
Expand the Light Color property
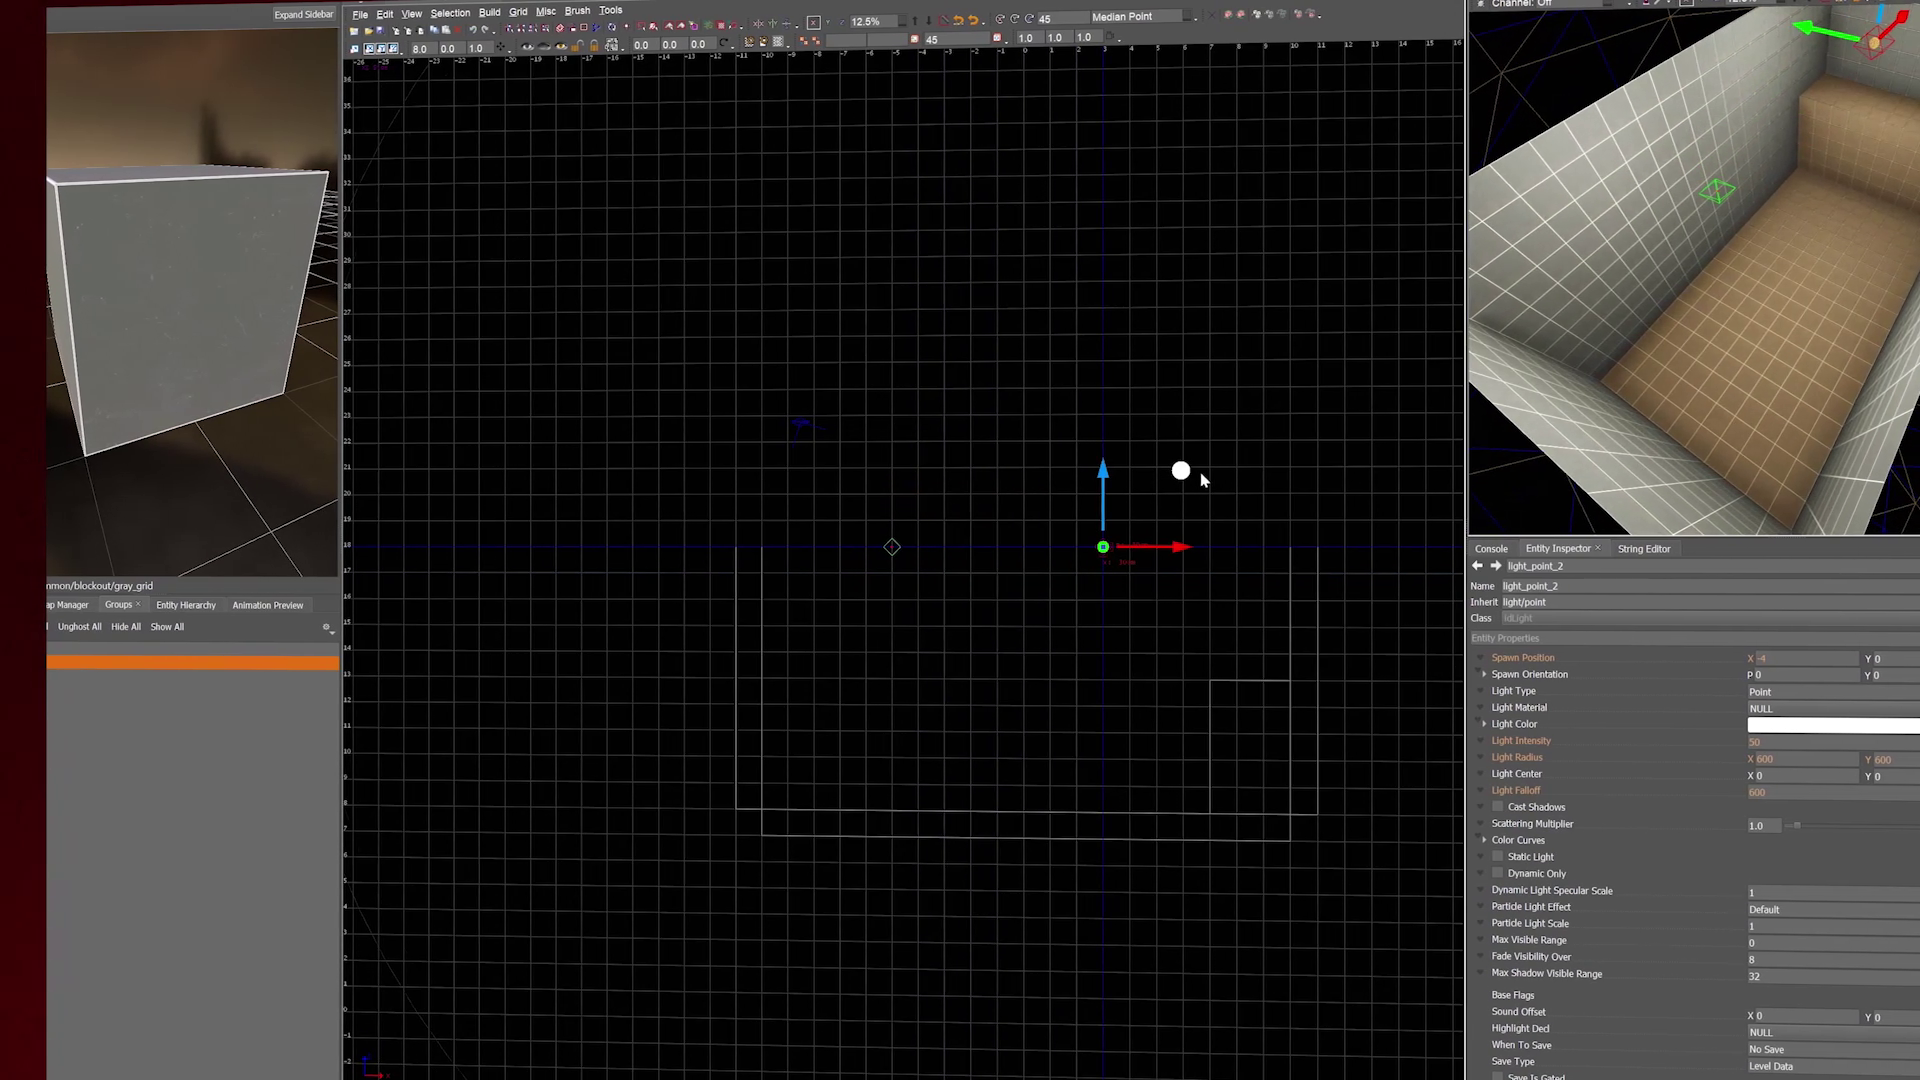click(1484, 724)
